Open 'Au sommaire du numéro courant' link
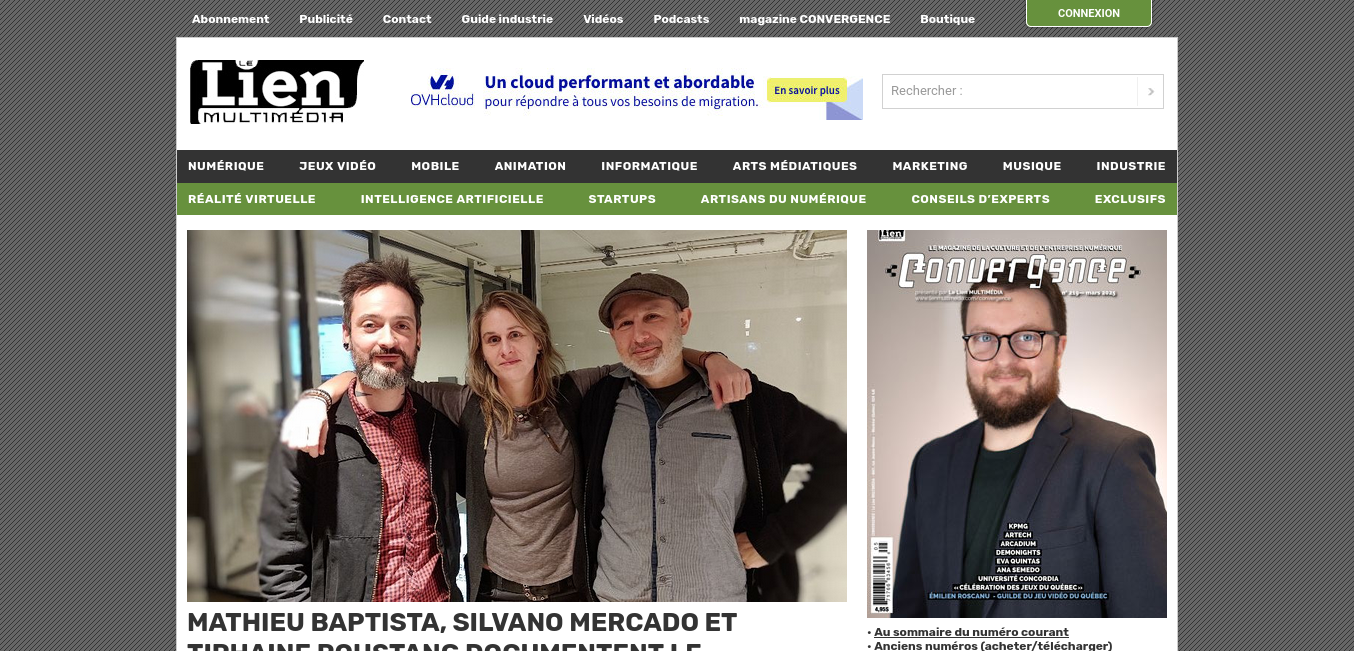 (x=971, y=632)
